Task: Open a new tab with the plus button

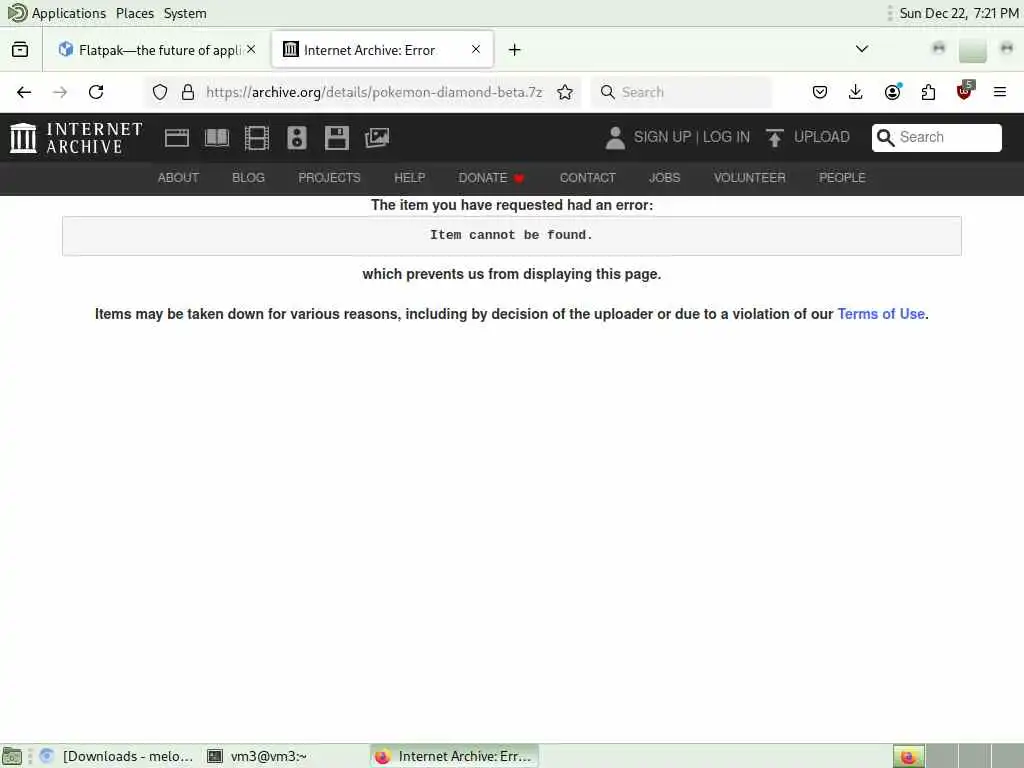Action: click(x=515, y=50)
